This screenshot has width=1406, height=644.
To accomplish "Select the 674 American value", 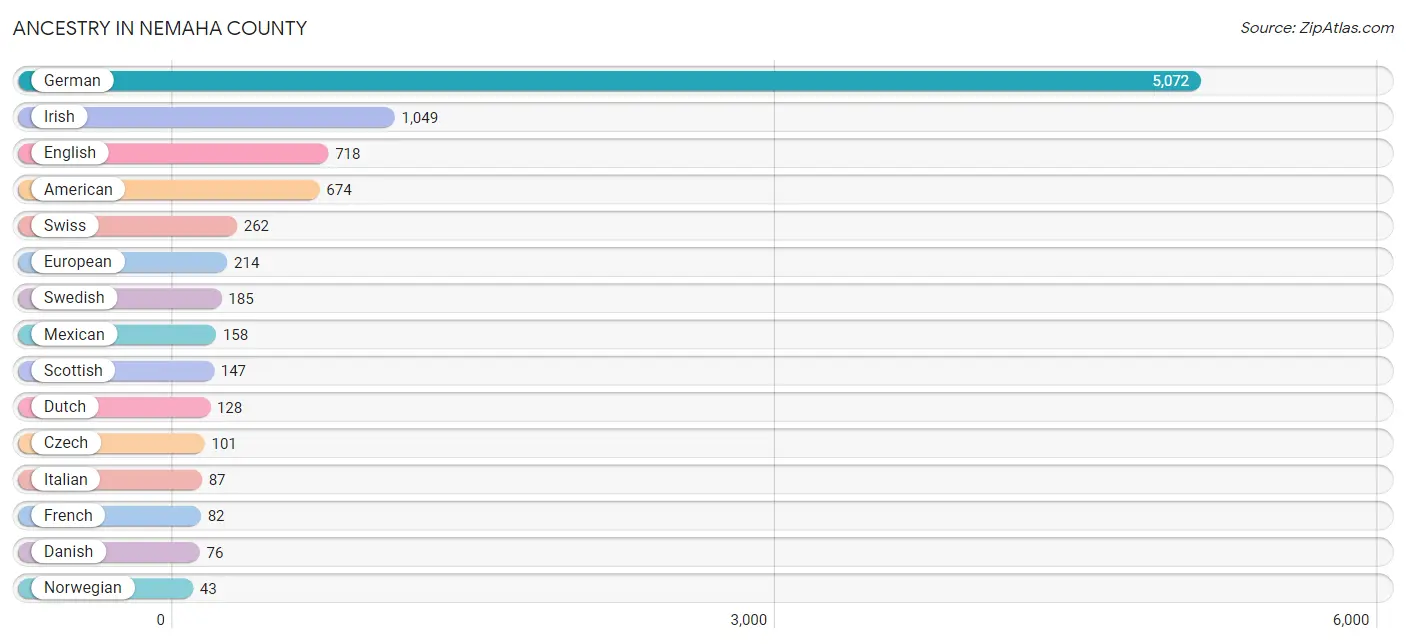I will [339, 190].
